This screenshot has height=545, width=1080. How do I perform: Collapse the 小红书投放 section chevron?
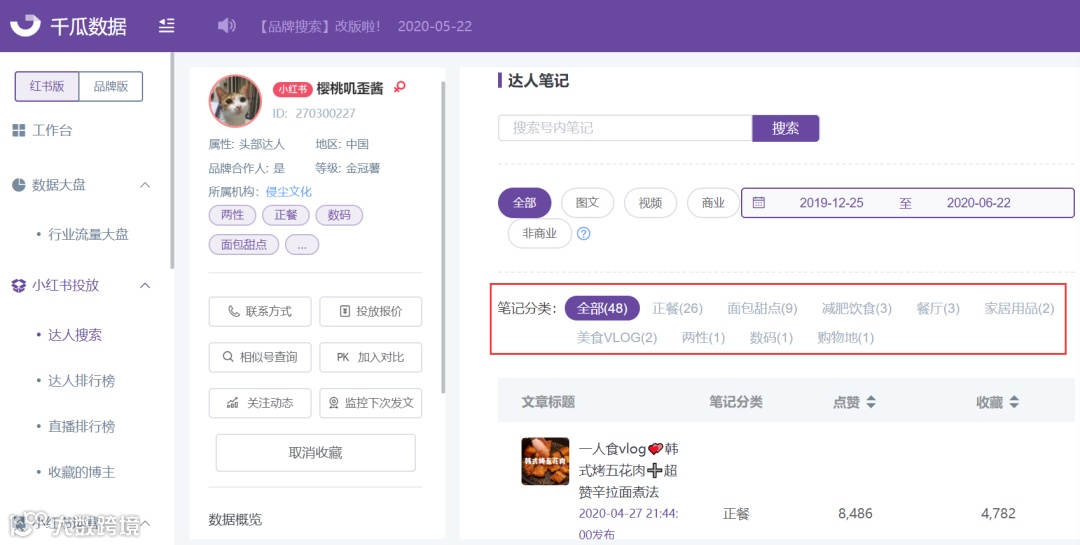[x=145, y=286]
